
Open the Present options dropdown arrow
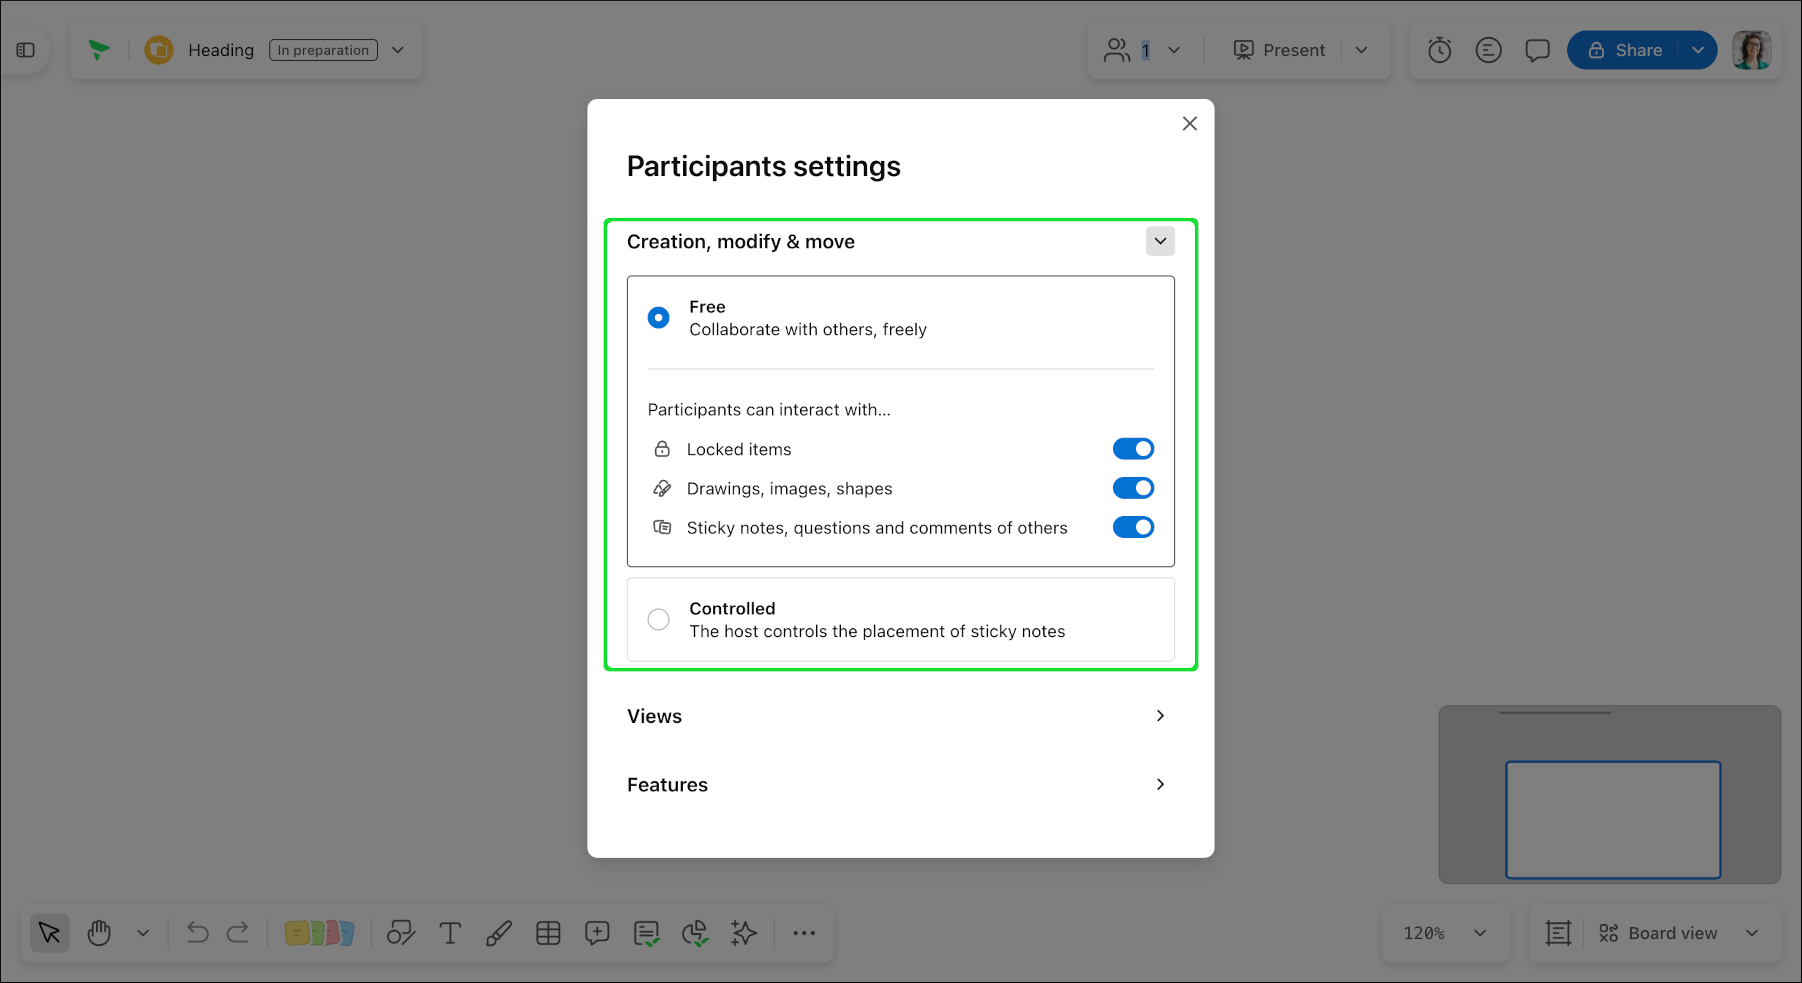click(1361, 50)
